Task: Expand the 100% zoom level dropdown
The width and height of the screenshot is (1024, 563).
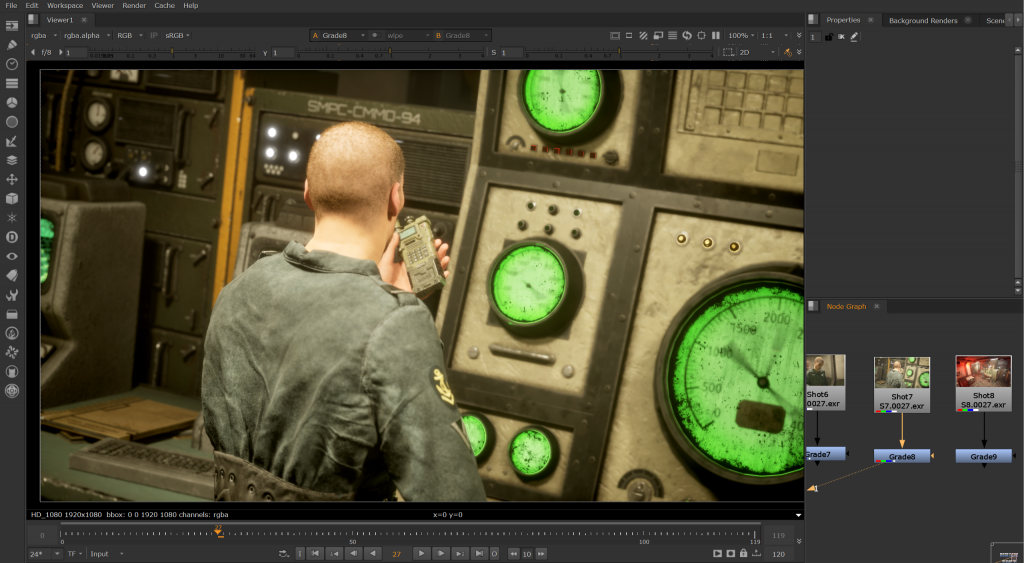Action: [x=741, y=35]
